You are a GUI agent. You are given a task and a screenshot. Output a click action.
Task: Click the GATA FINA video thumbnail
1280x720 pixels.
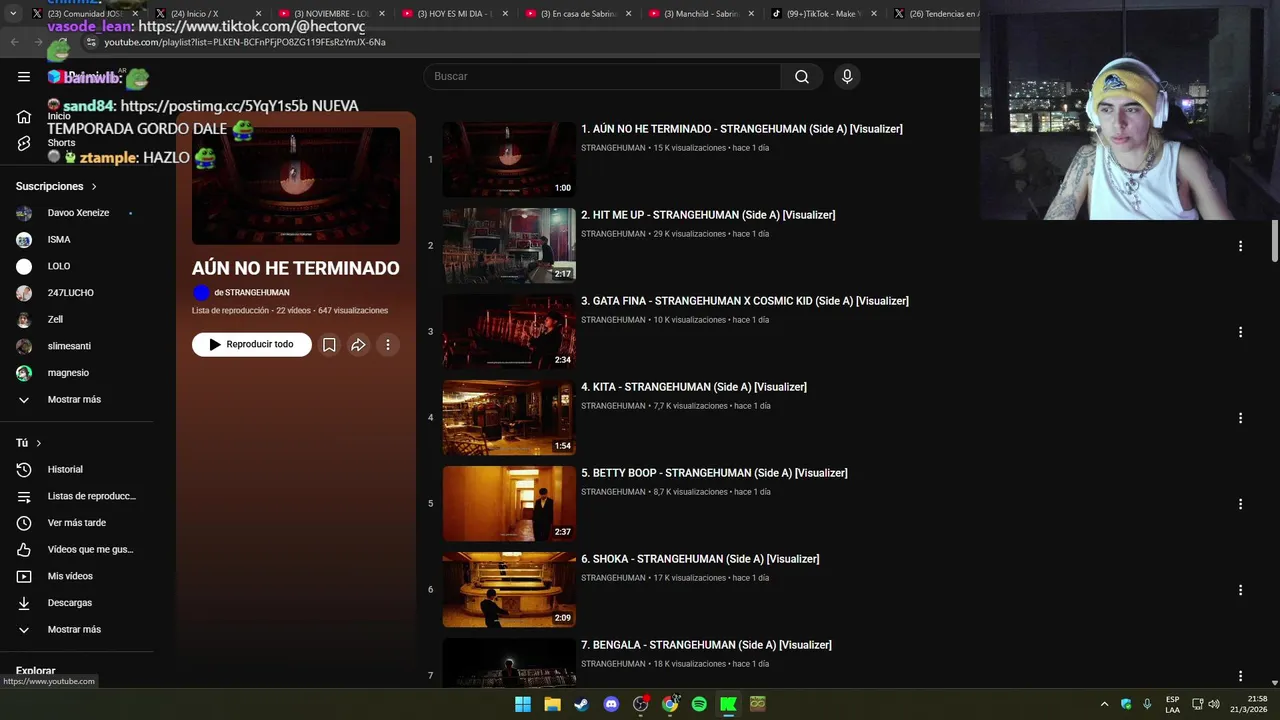click(509, 332)
